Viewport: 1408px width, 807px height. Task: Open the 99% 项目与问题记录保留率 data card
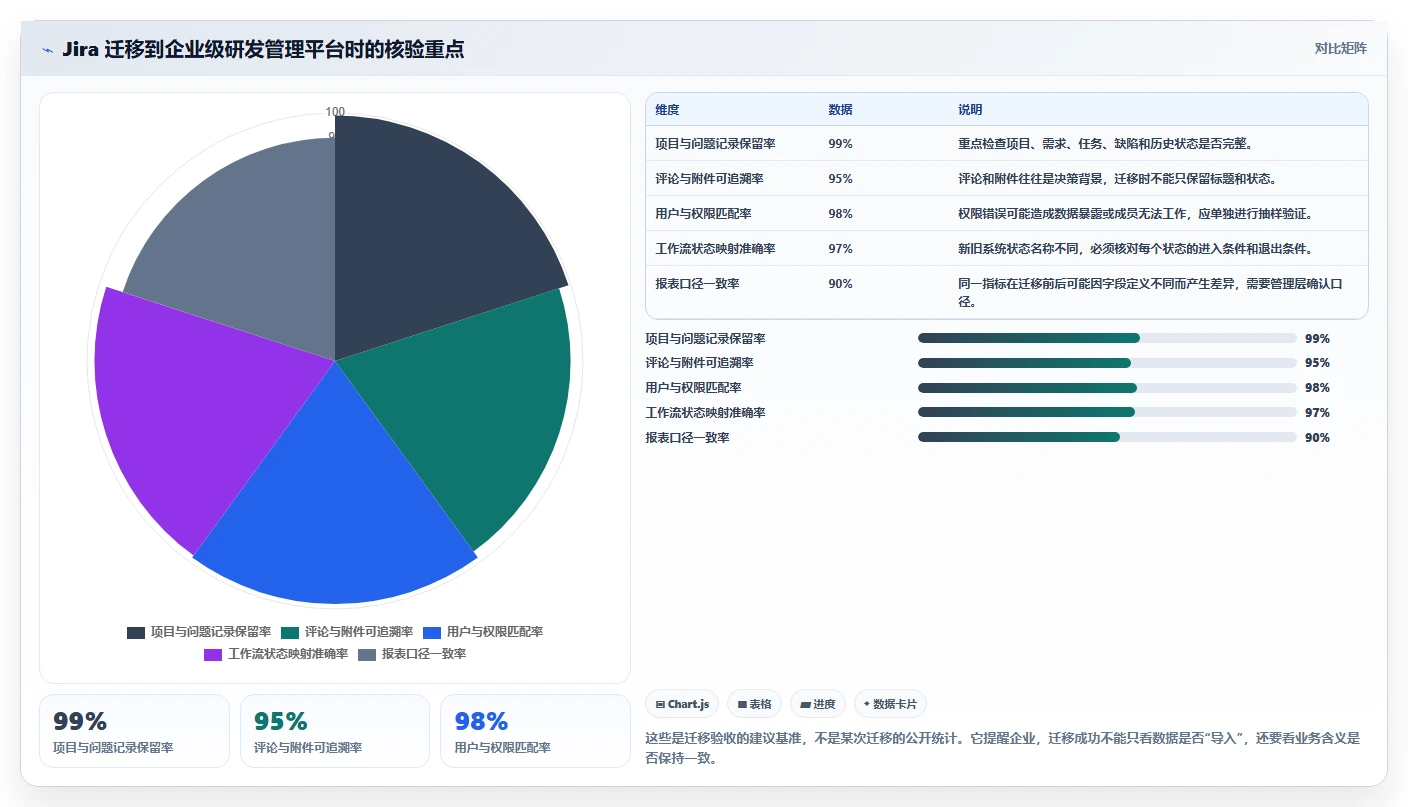coord(134,731)
